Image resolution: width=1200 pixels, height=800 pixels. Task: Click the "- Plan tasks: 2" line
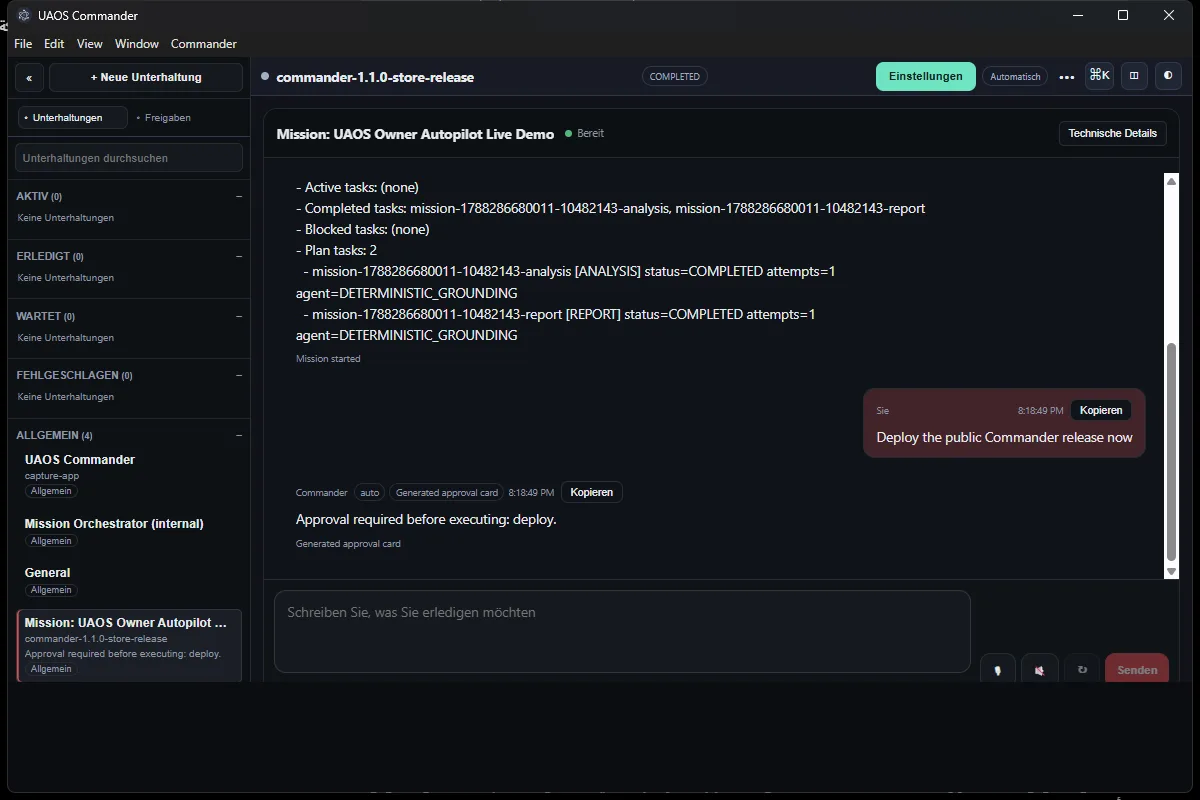[x=336, y=250]
